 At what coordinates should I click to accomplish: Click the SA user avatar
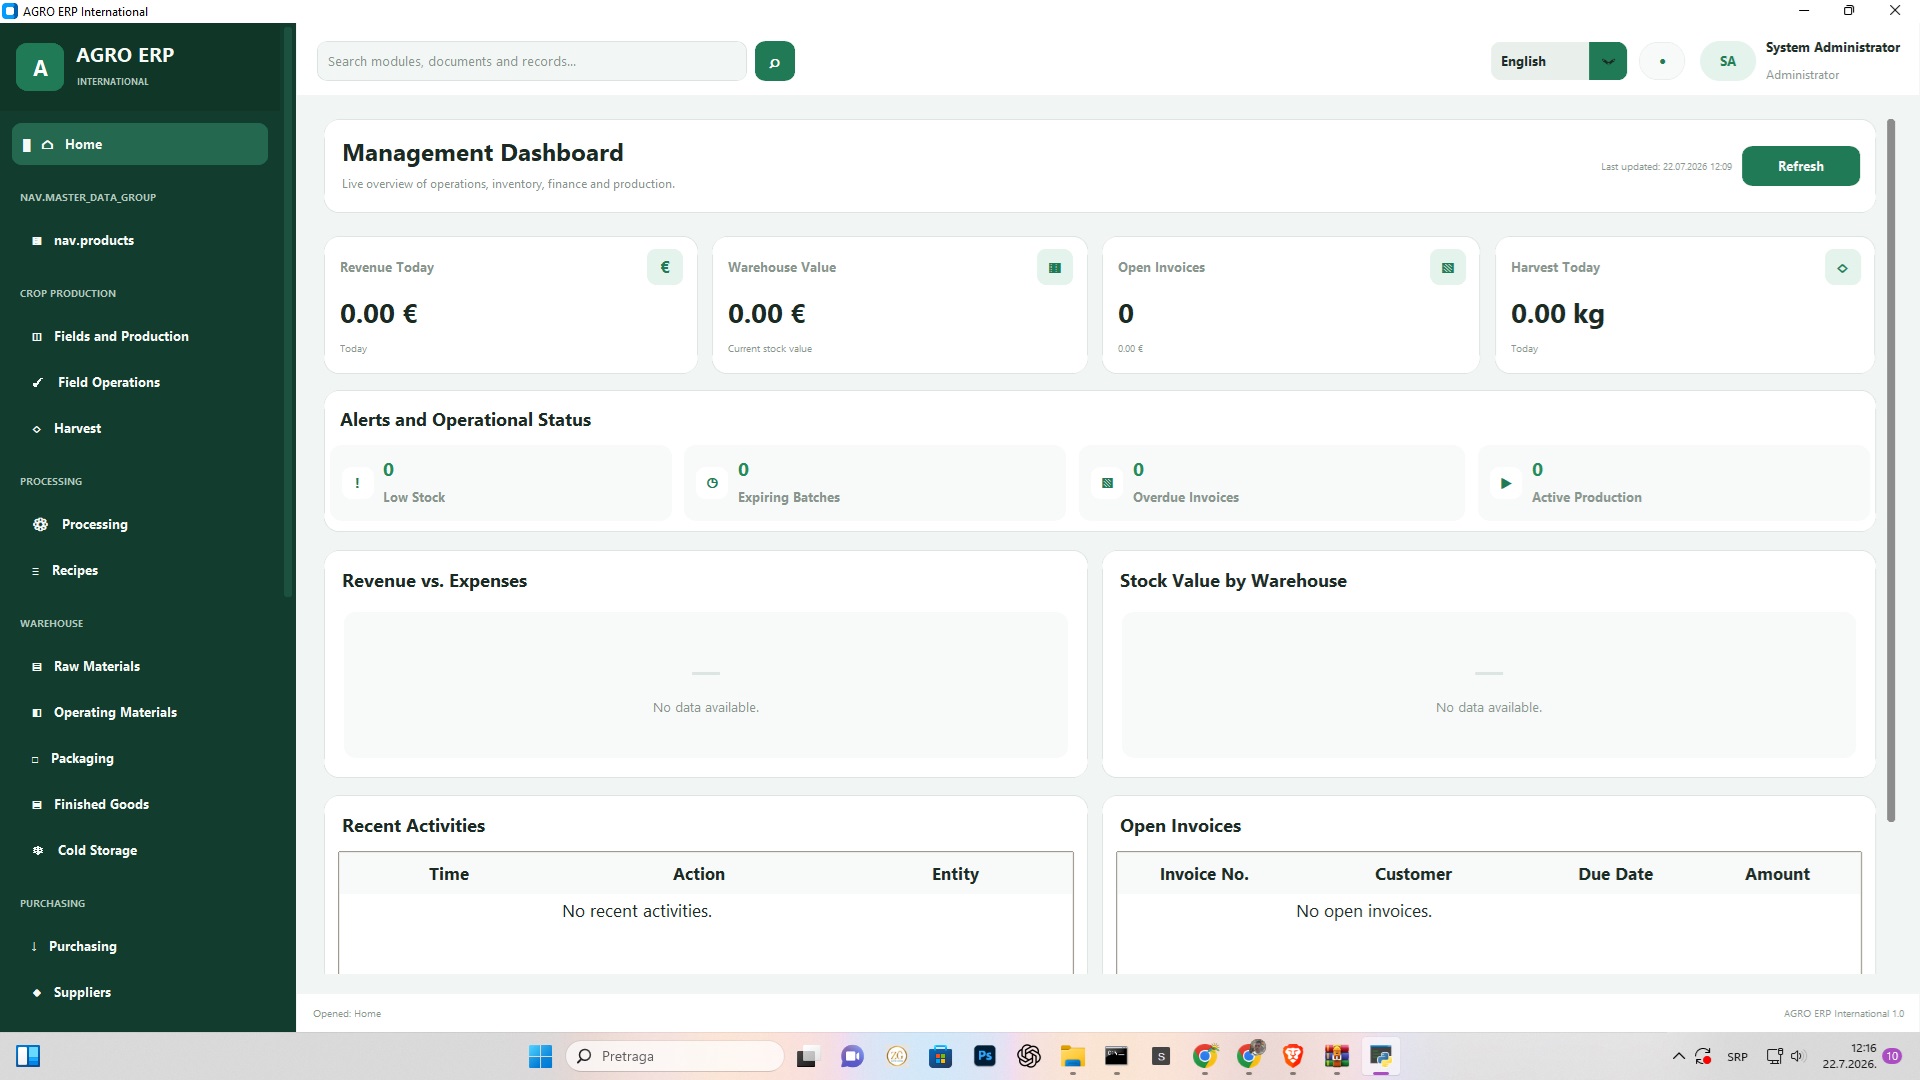(x=1728, y=61)
